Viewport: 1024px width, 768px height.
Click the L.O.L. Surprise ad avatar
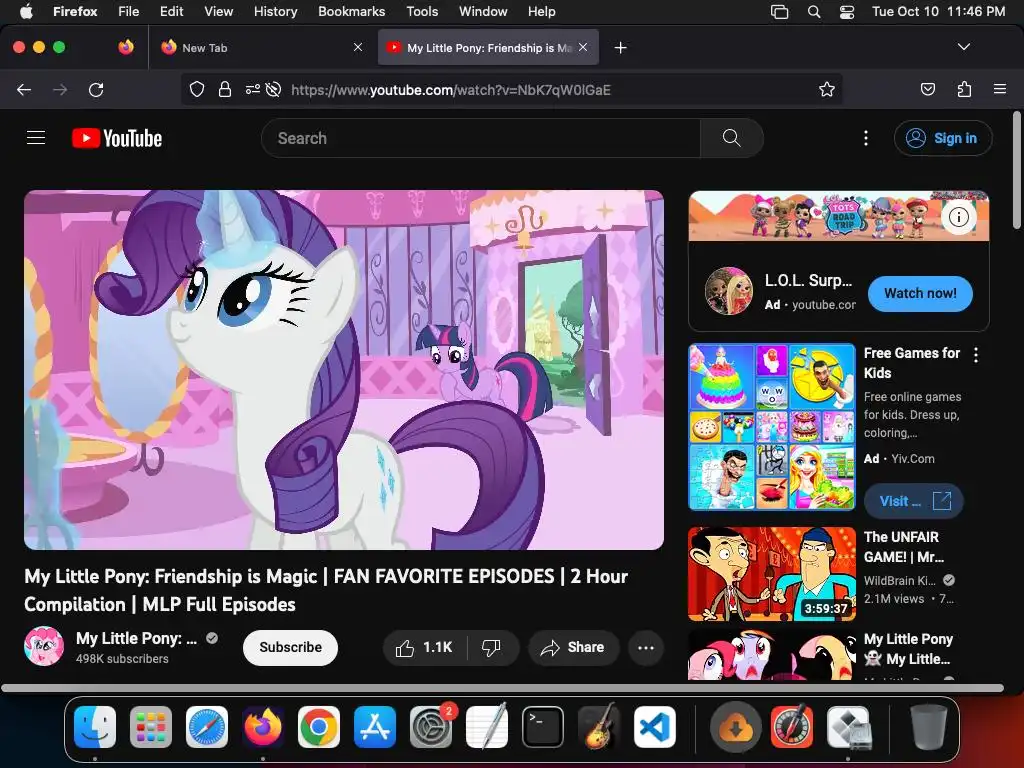pos(728,291)
